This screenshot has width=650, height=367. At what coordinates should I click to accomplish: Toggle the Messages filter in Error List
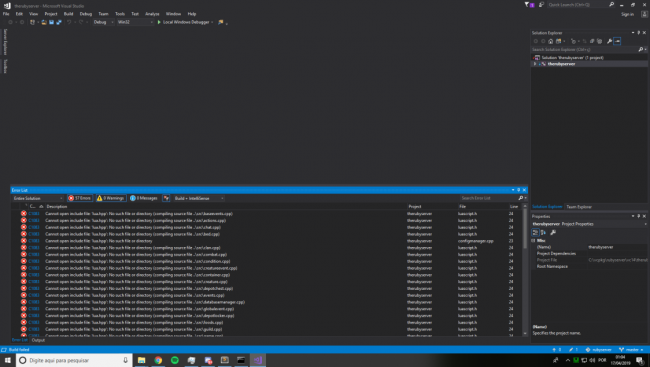point(144,198)
